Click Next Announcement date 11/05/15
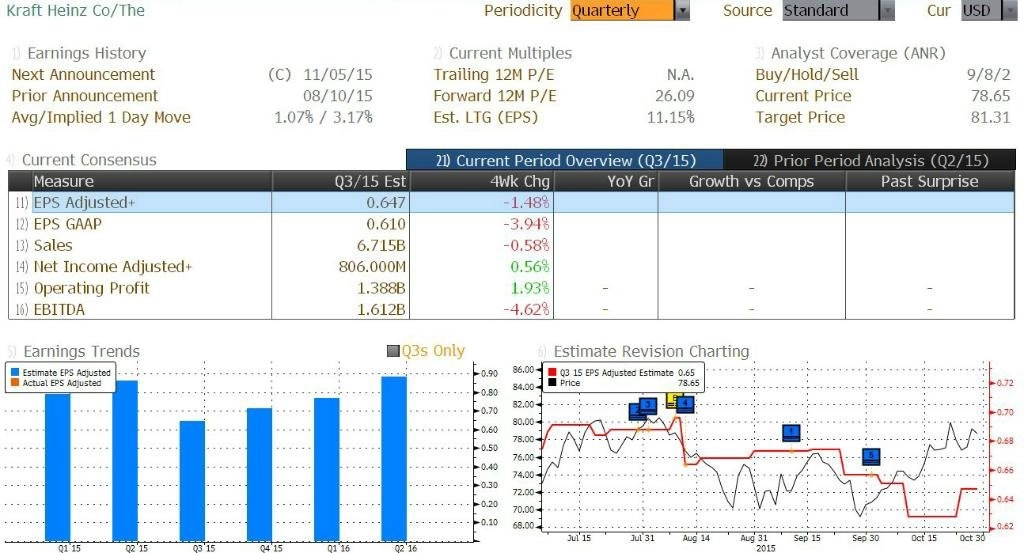The height and width of the screenshot is (553, 1024). tap(338, 74)
